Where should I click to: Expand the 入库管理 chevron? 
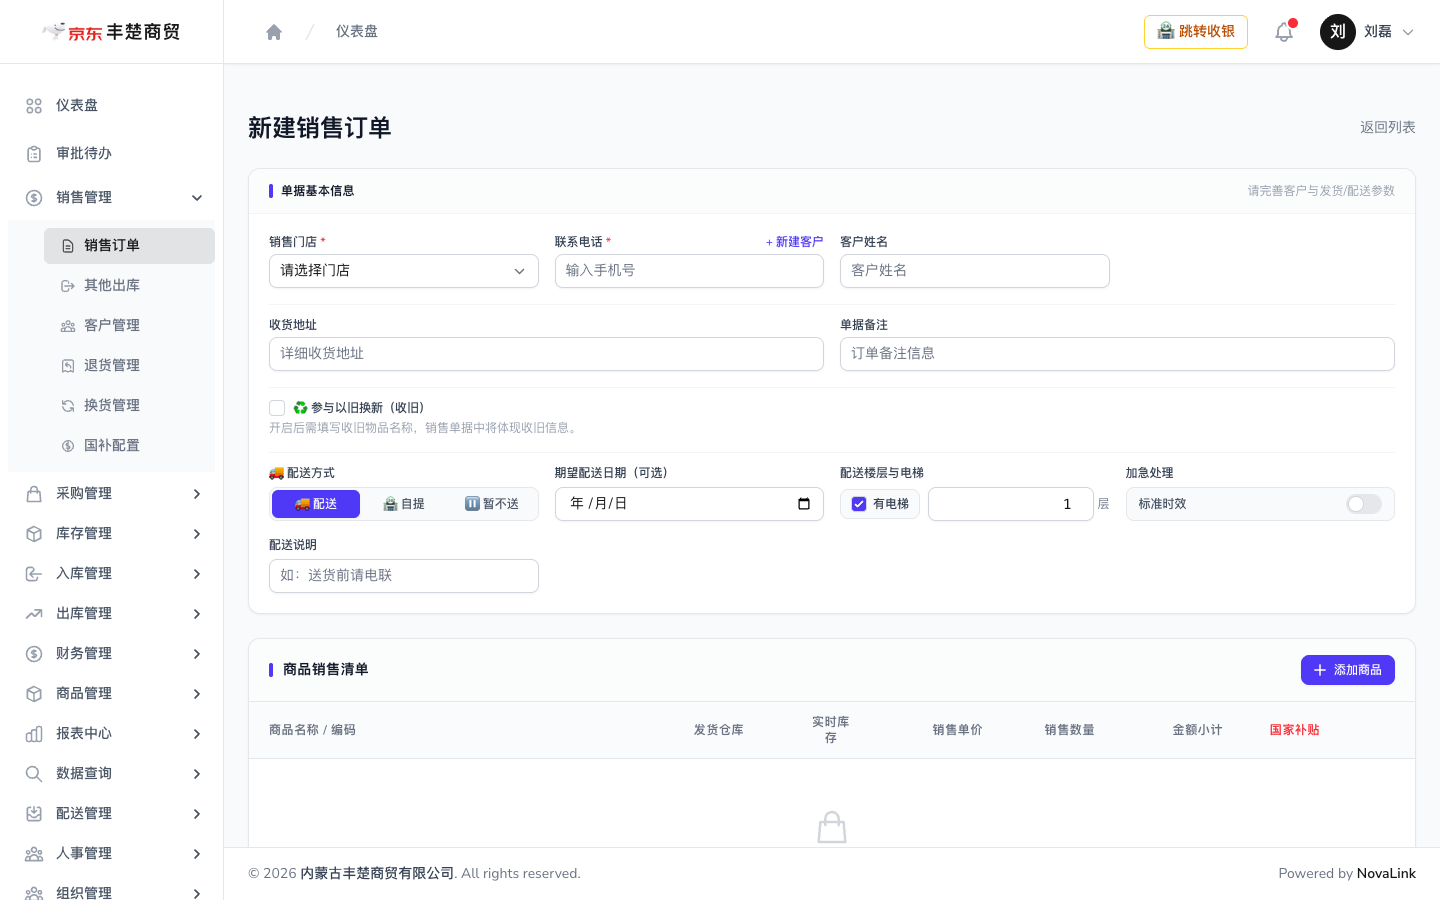197,574
